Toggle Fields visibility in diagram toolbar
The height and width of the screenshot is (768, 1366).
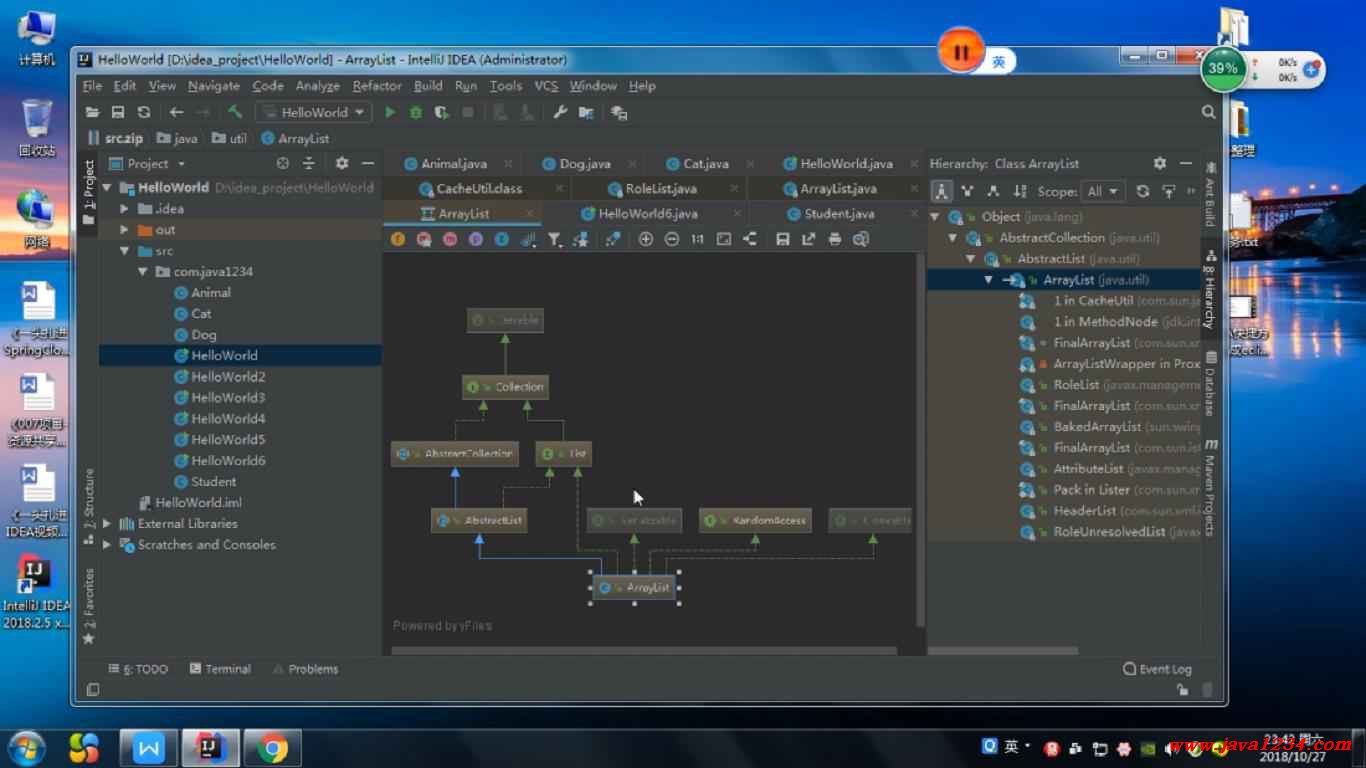[398, 239]
